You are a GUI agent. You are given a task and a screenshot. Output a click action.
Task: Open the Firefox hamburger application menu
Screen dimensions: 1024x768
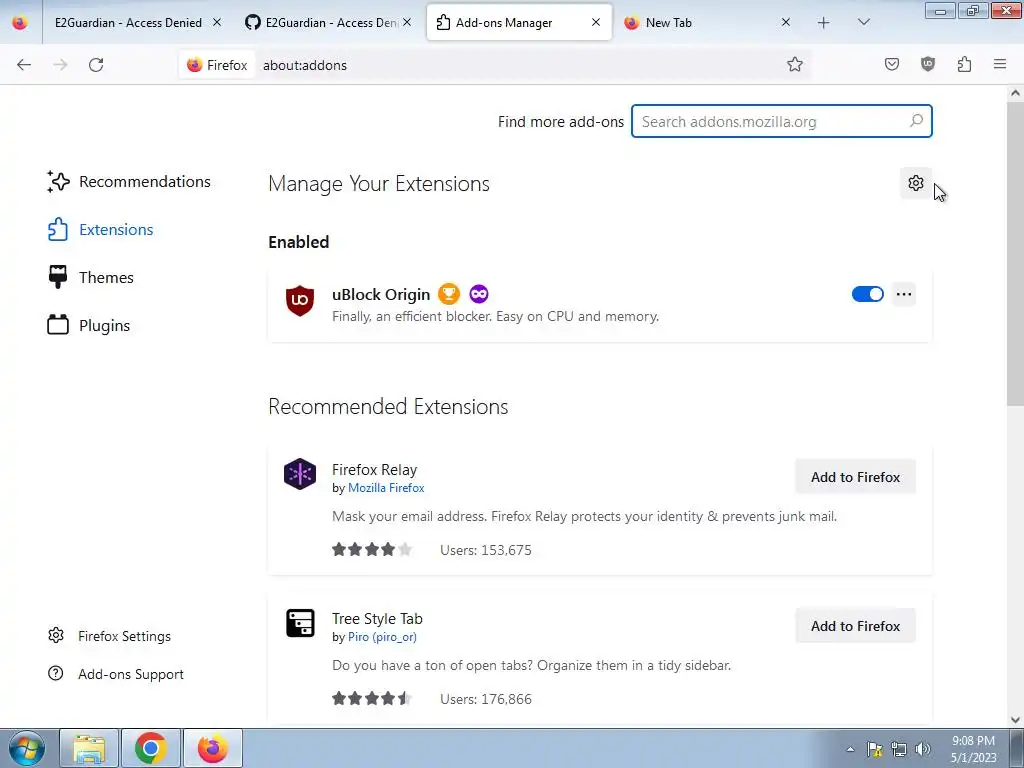coord(1000,65)
